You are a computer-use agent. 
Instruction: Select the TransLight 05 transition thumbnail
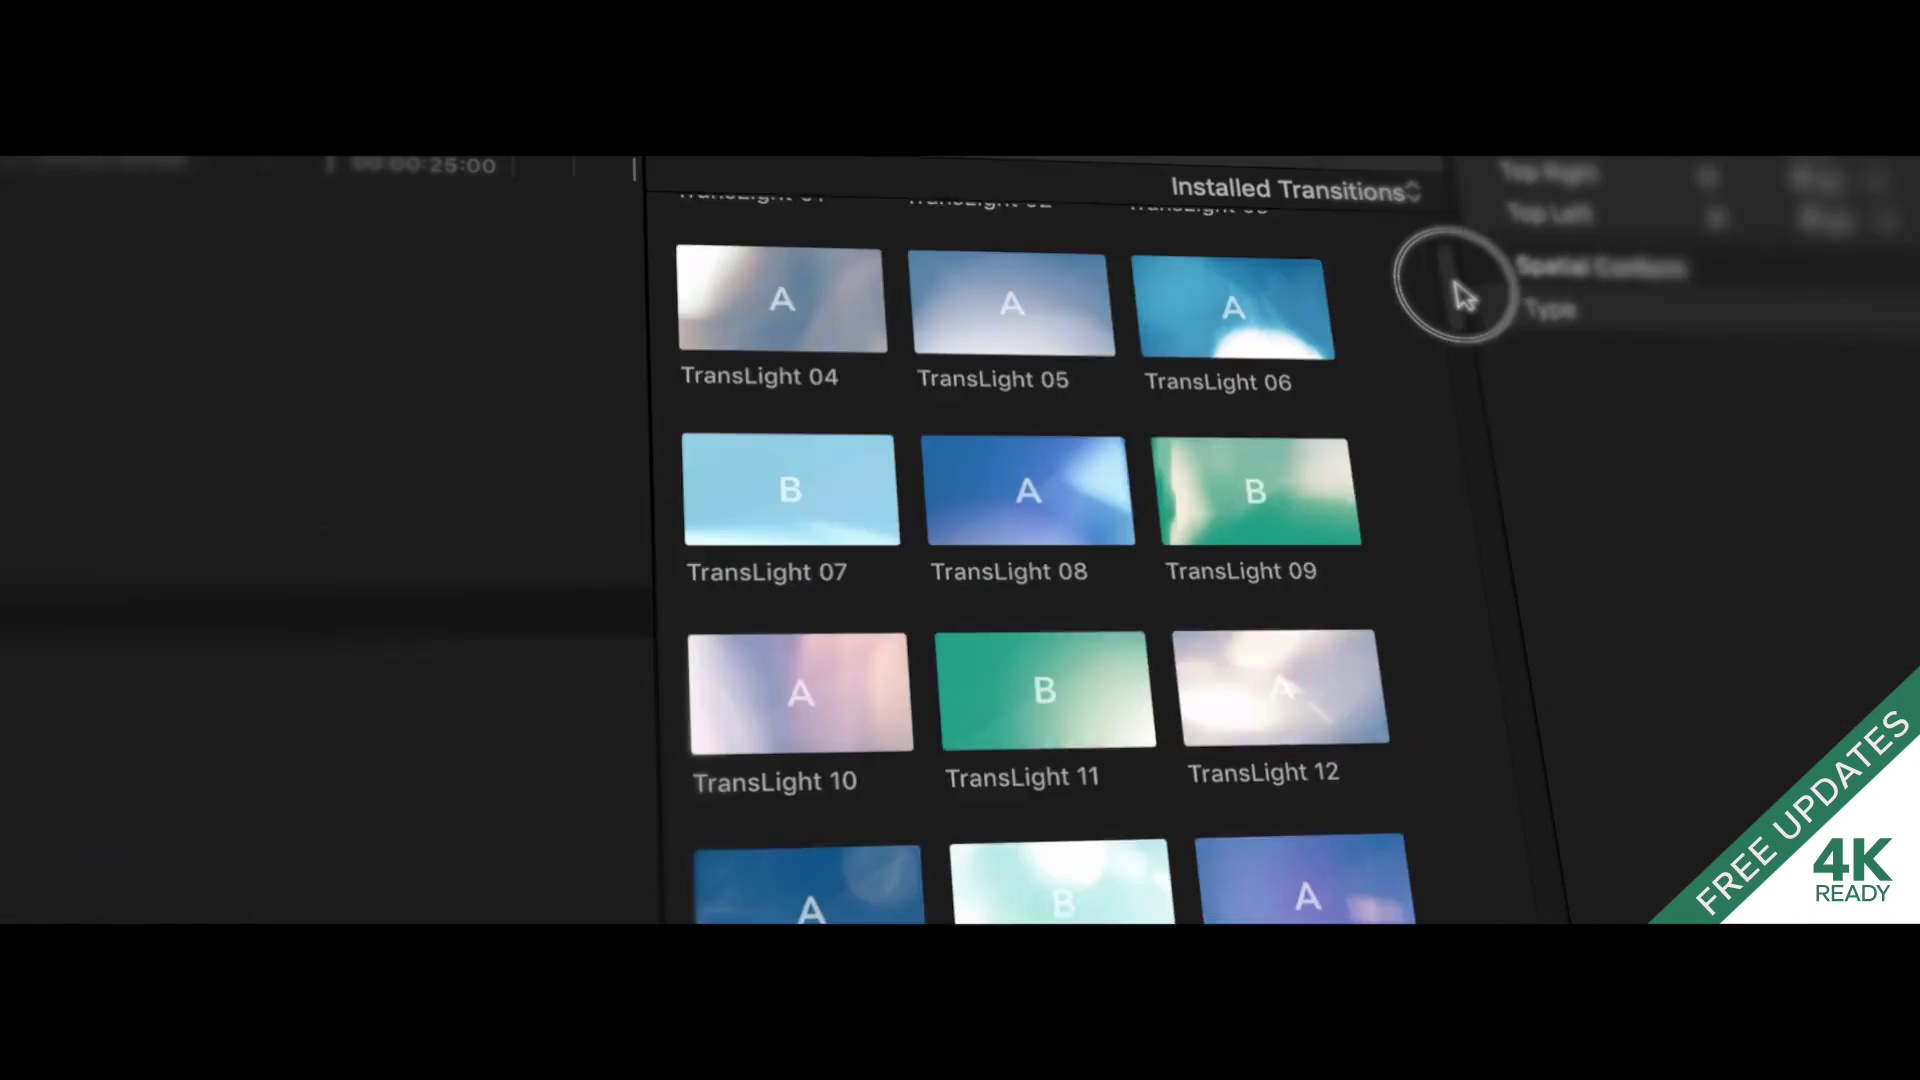[1011, 303]
